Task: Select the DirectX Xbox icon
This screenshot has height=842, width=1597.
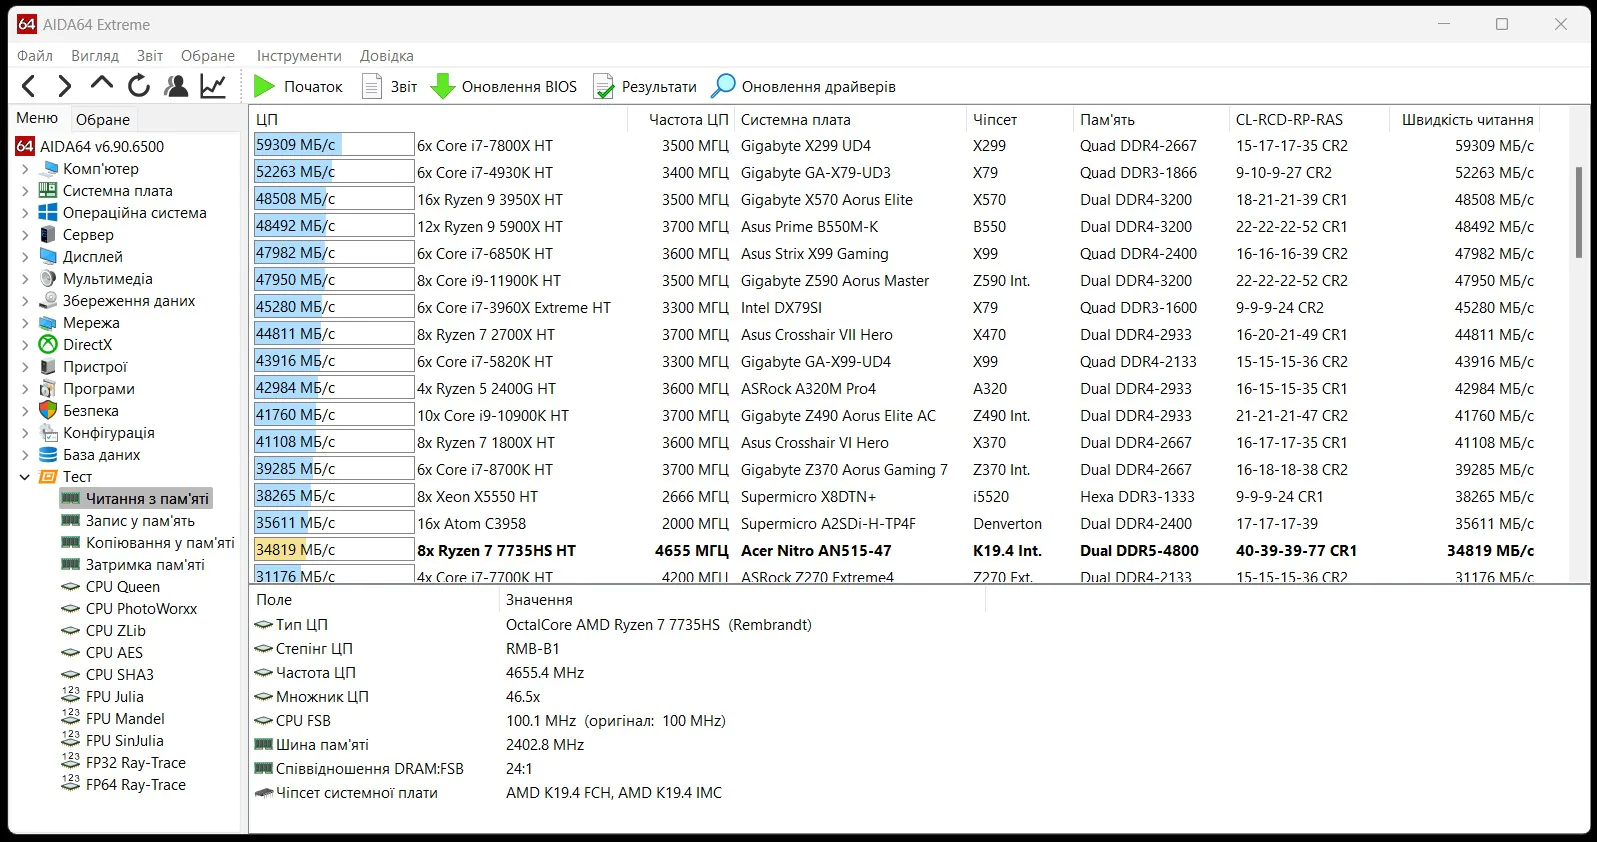Action: [48, 344]
